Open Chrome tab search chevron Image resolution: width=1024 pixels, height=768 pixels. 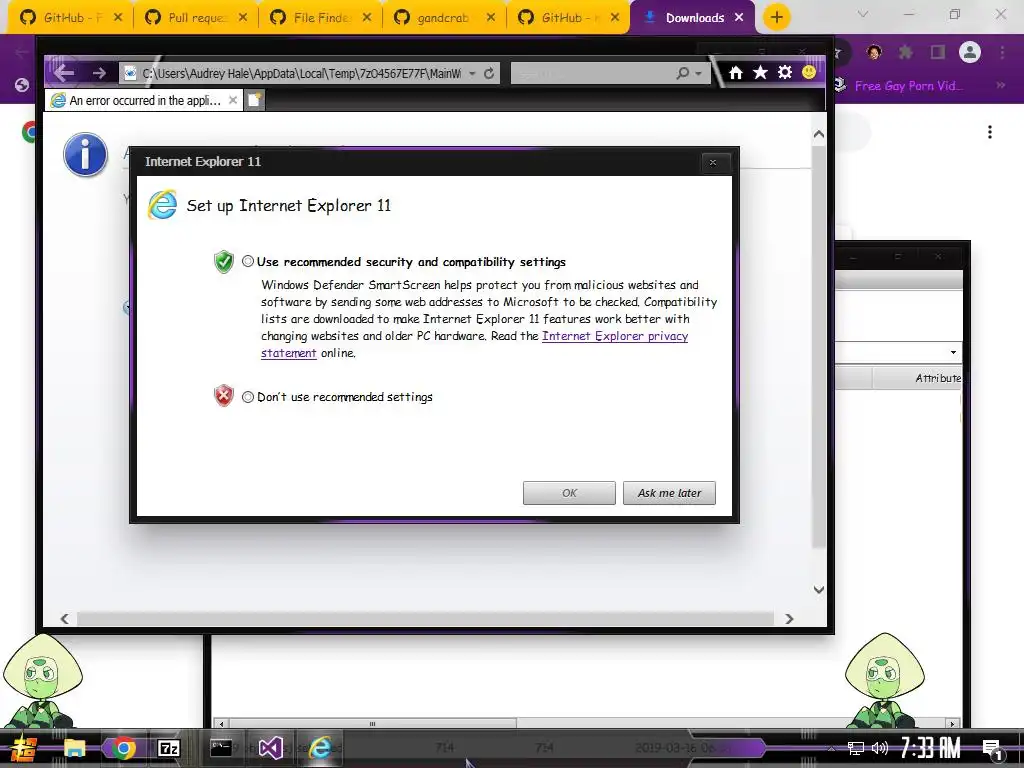[863, 14]
